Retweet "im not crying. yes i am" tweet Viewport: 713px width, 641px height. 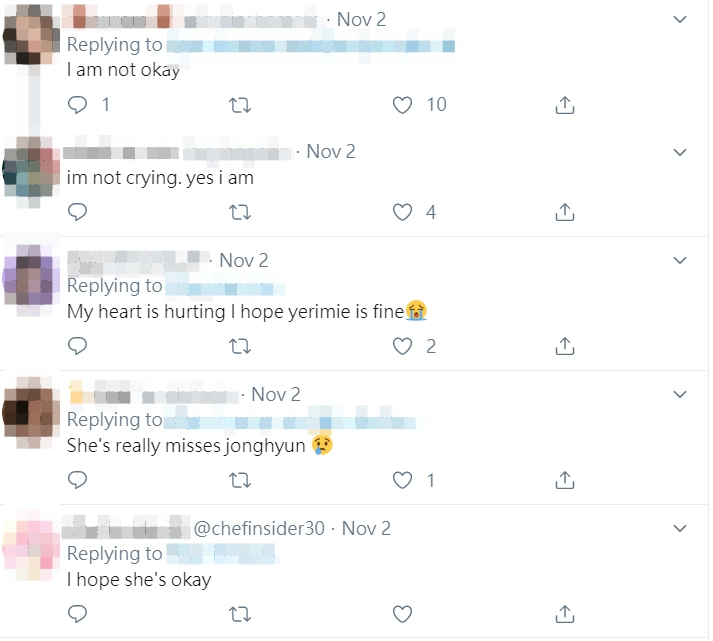(x=240, y=211)
